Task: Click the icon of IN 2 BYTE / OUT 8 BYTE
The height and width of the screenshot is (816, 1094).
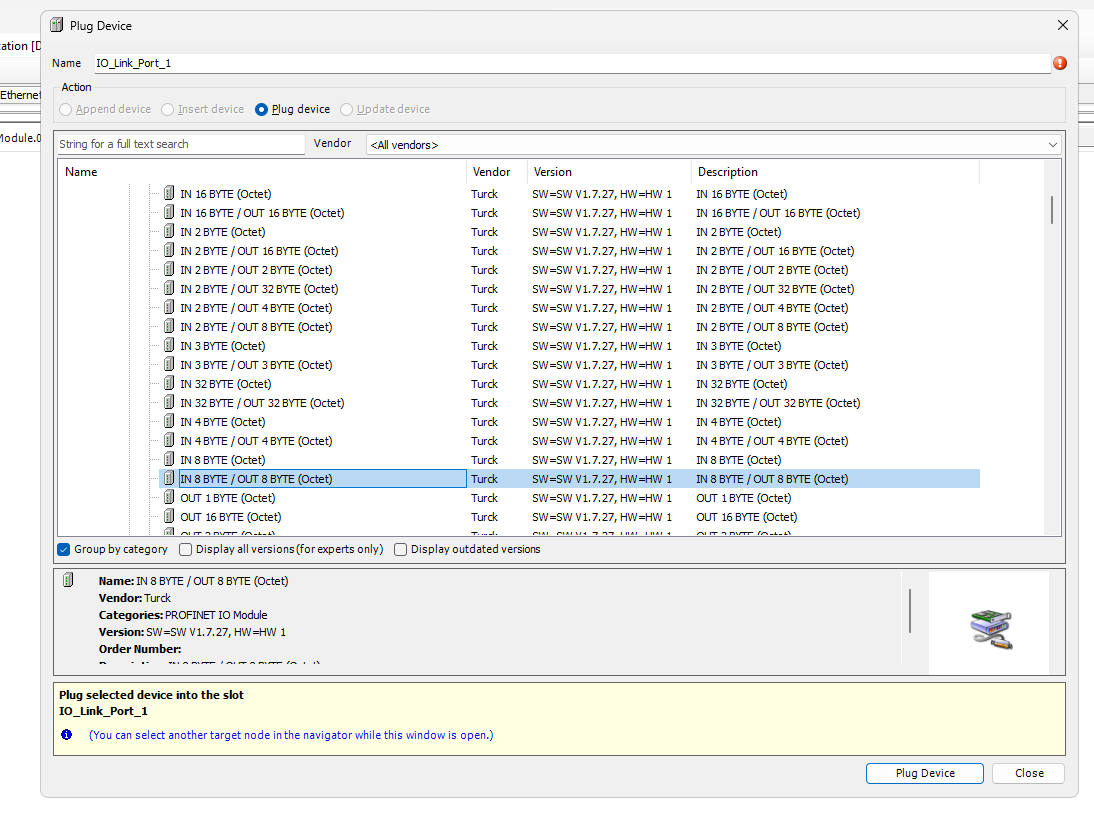Action: point(169,326)
